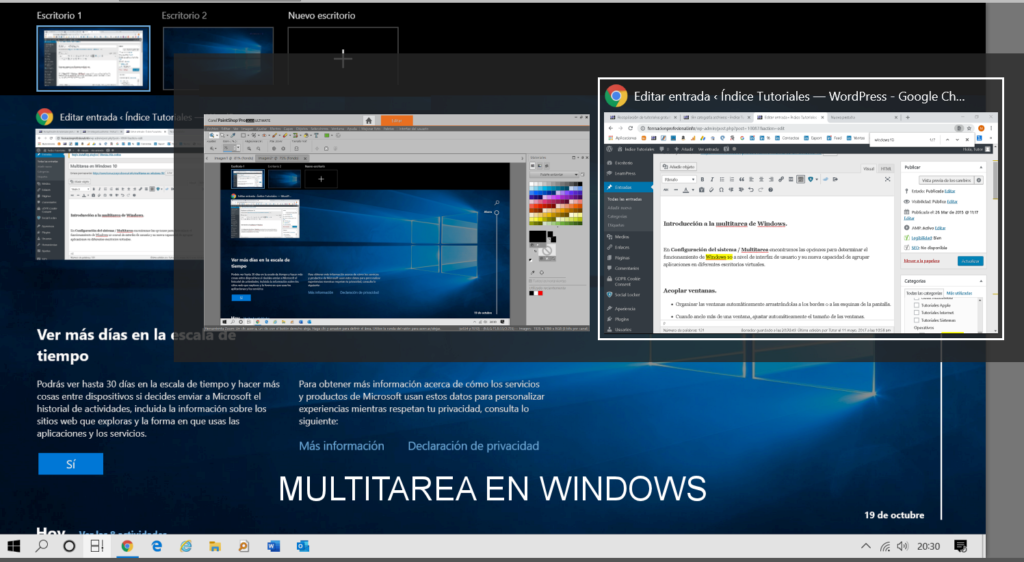Image resolution: width=1024 pixels, height=562 pixels.
Task: Open the Declaración de privacidad link
Action: 473,446
